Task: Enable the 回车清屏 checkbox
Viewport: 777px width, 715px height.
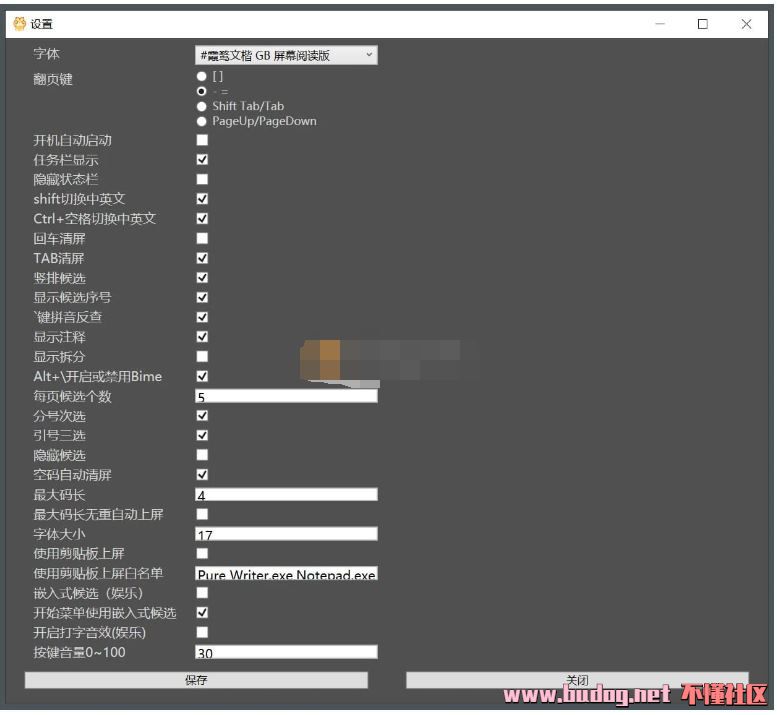Action: point(202,238)
